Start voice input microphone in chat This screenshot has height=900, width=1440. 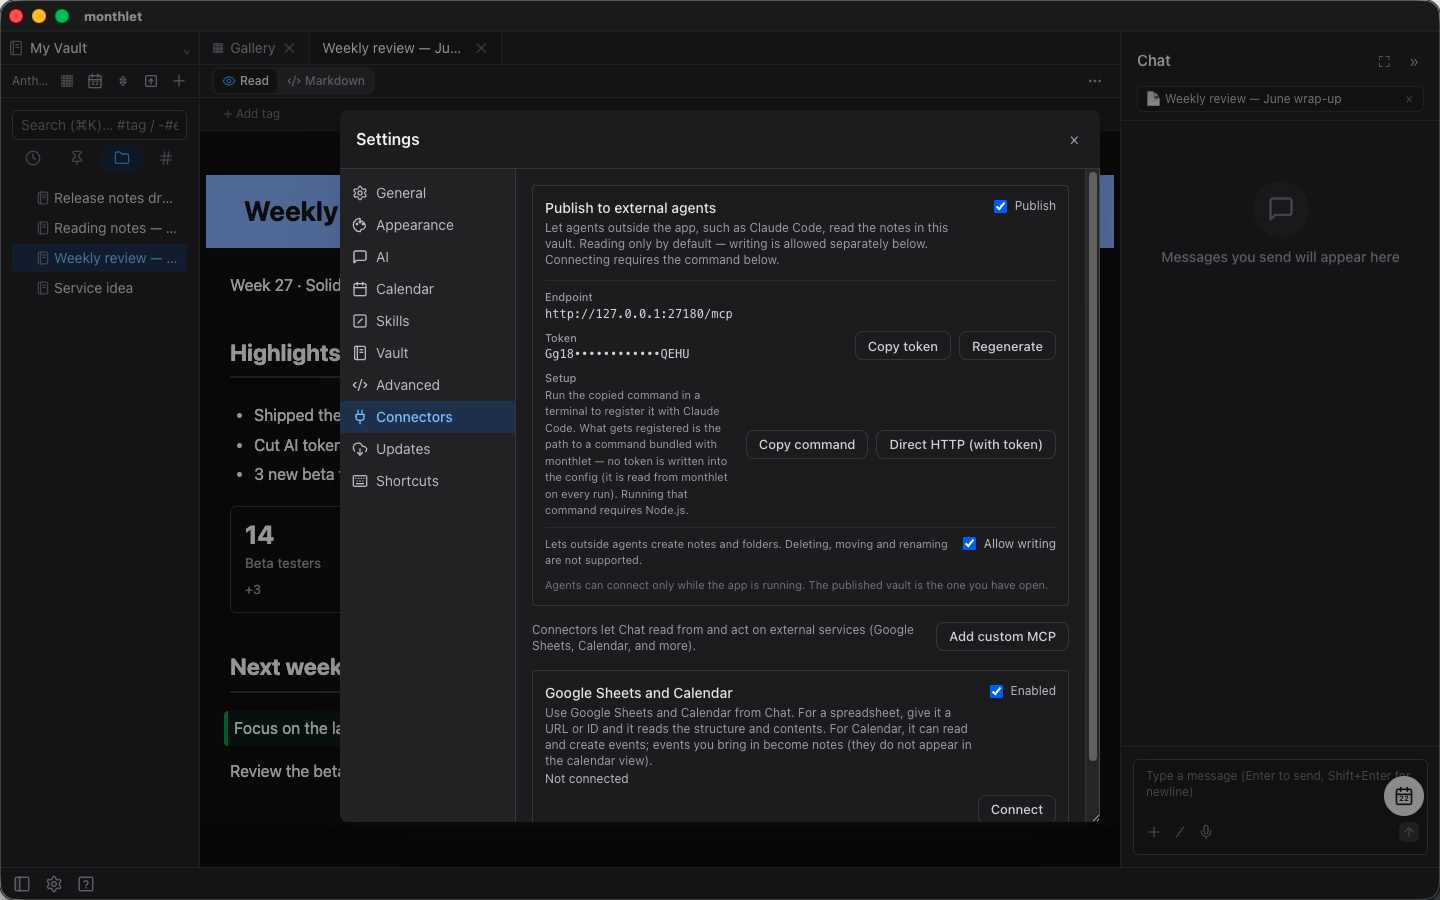1206,832
